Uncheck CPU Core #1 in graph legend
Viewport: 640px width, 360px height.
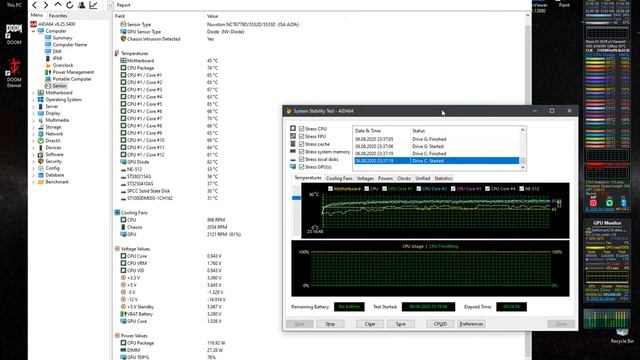pyautogui.click(x=384, y=189)
